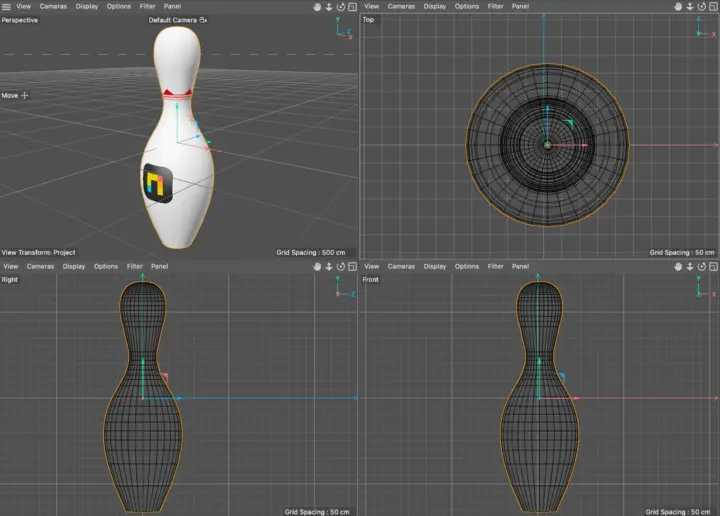Click the Right viewport label
The height and width of the screenshot is (516, 720).
tap(10, 280)
